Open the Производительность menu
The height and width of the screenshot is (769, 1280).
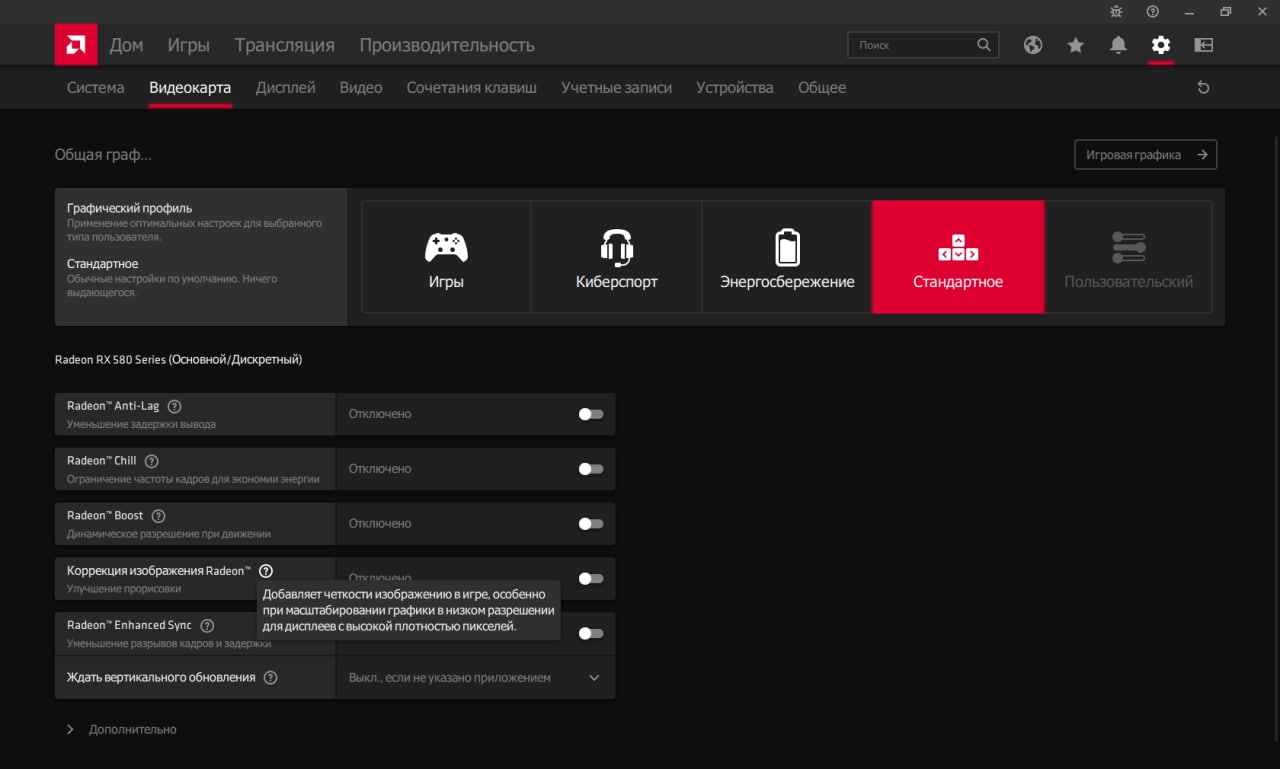447,45
